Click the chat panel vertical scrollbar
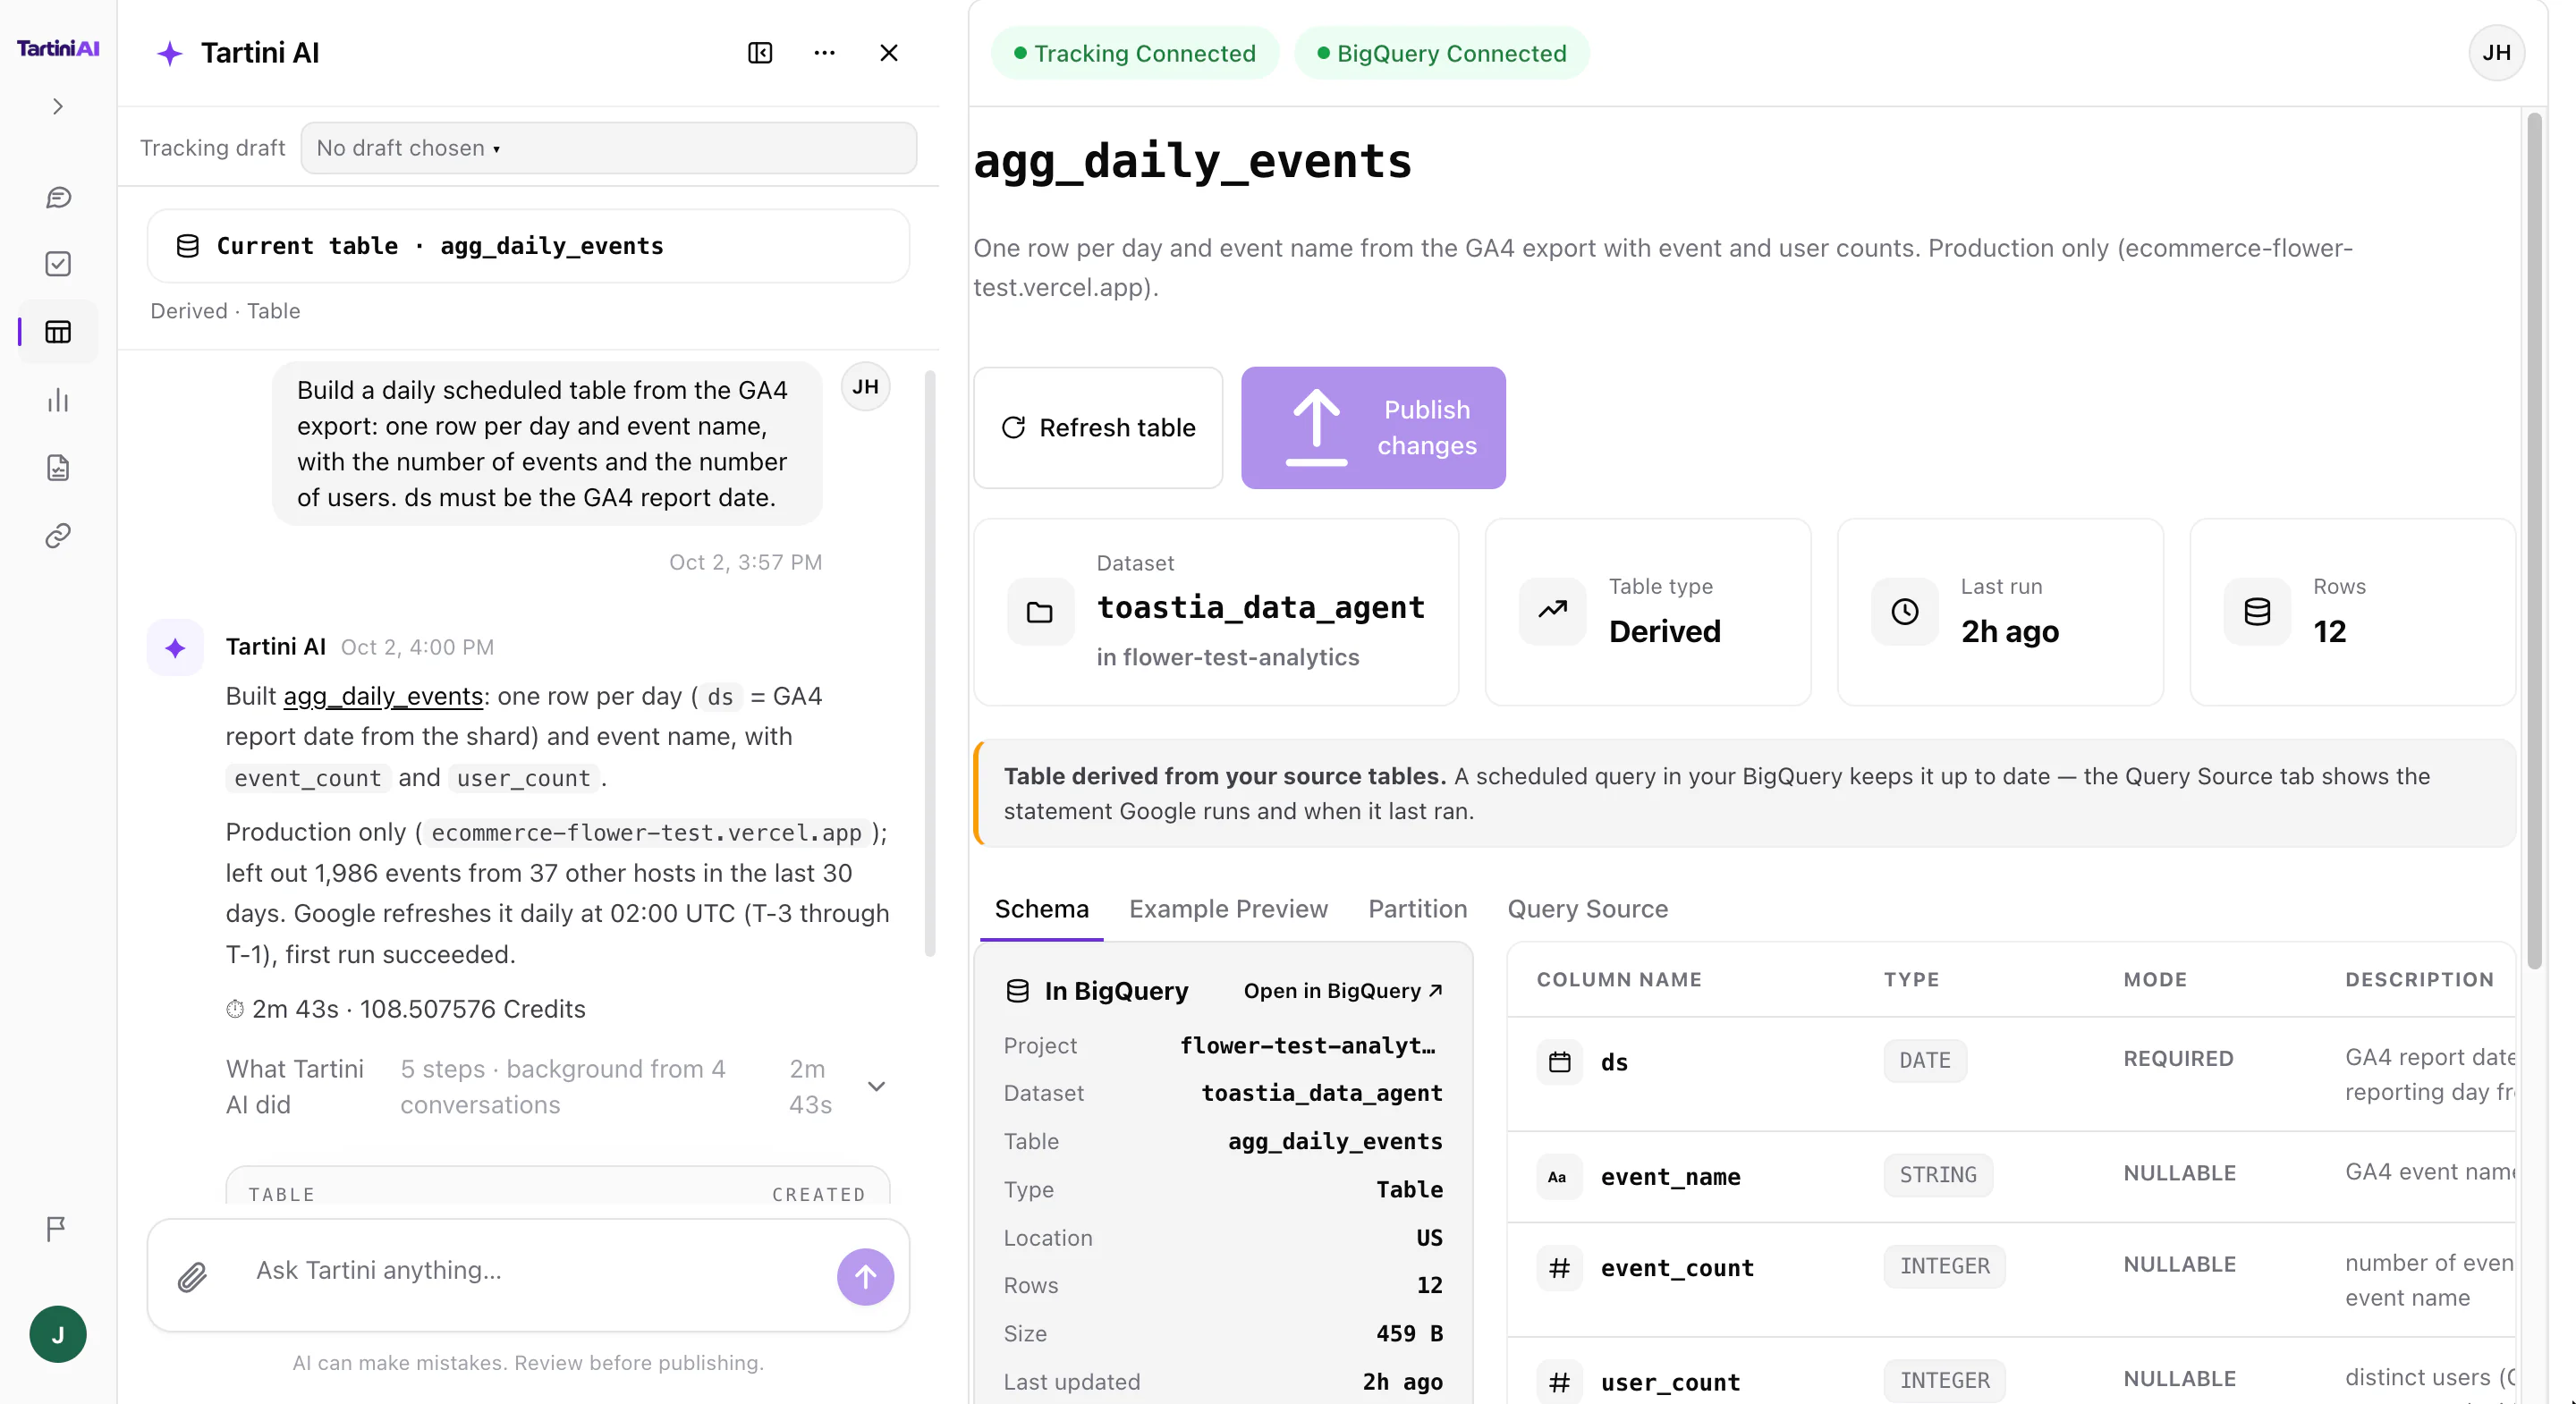This screenshot has height=1404, width=2576. coord(930,664)
